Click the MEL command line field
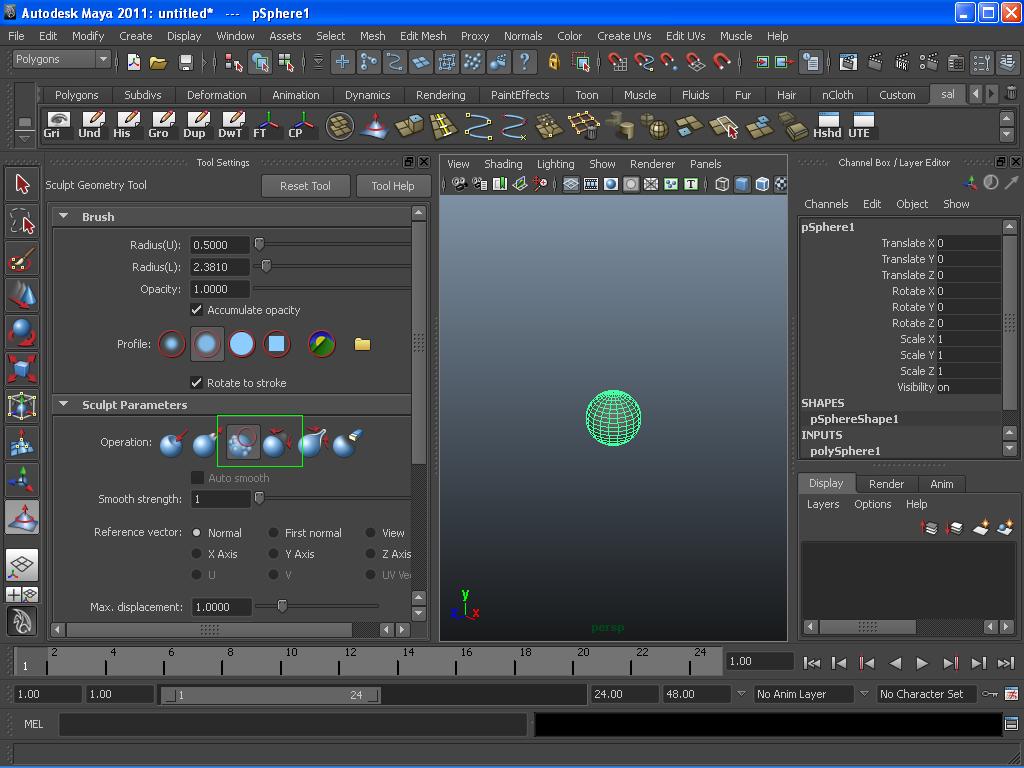Image resolution: width=1024 pixels, height=768 pixels. (293, 724)
